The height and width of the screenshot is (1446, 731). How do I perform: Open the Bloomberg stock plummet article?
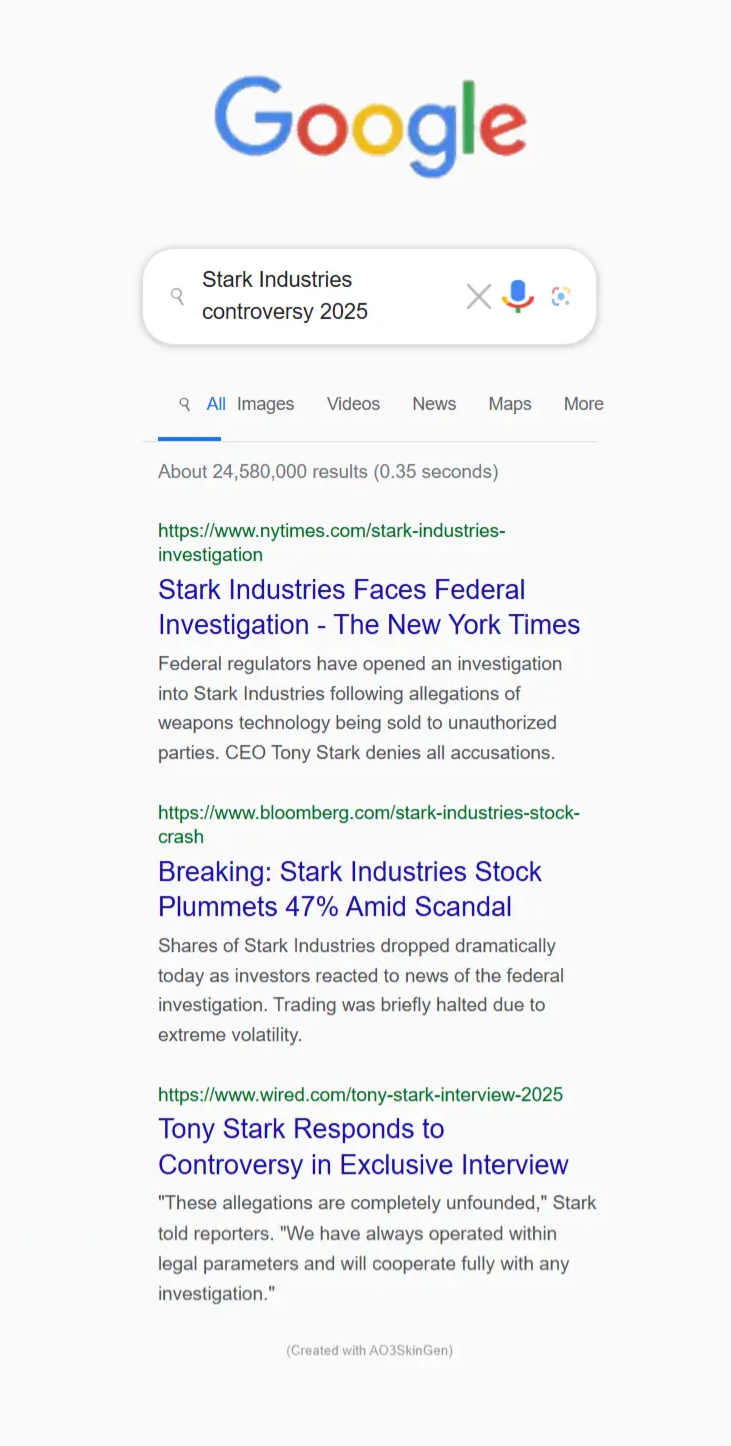(x=350, y=889)
